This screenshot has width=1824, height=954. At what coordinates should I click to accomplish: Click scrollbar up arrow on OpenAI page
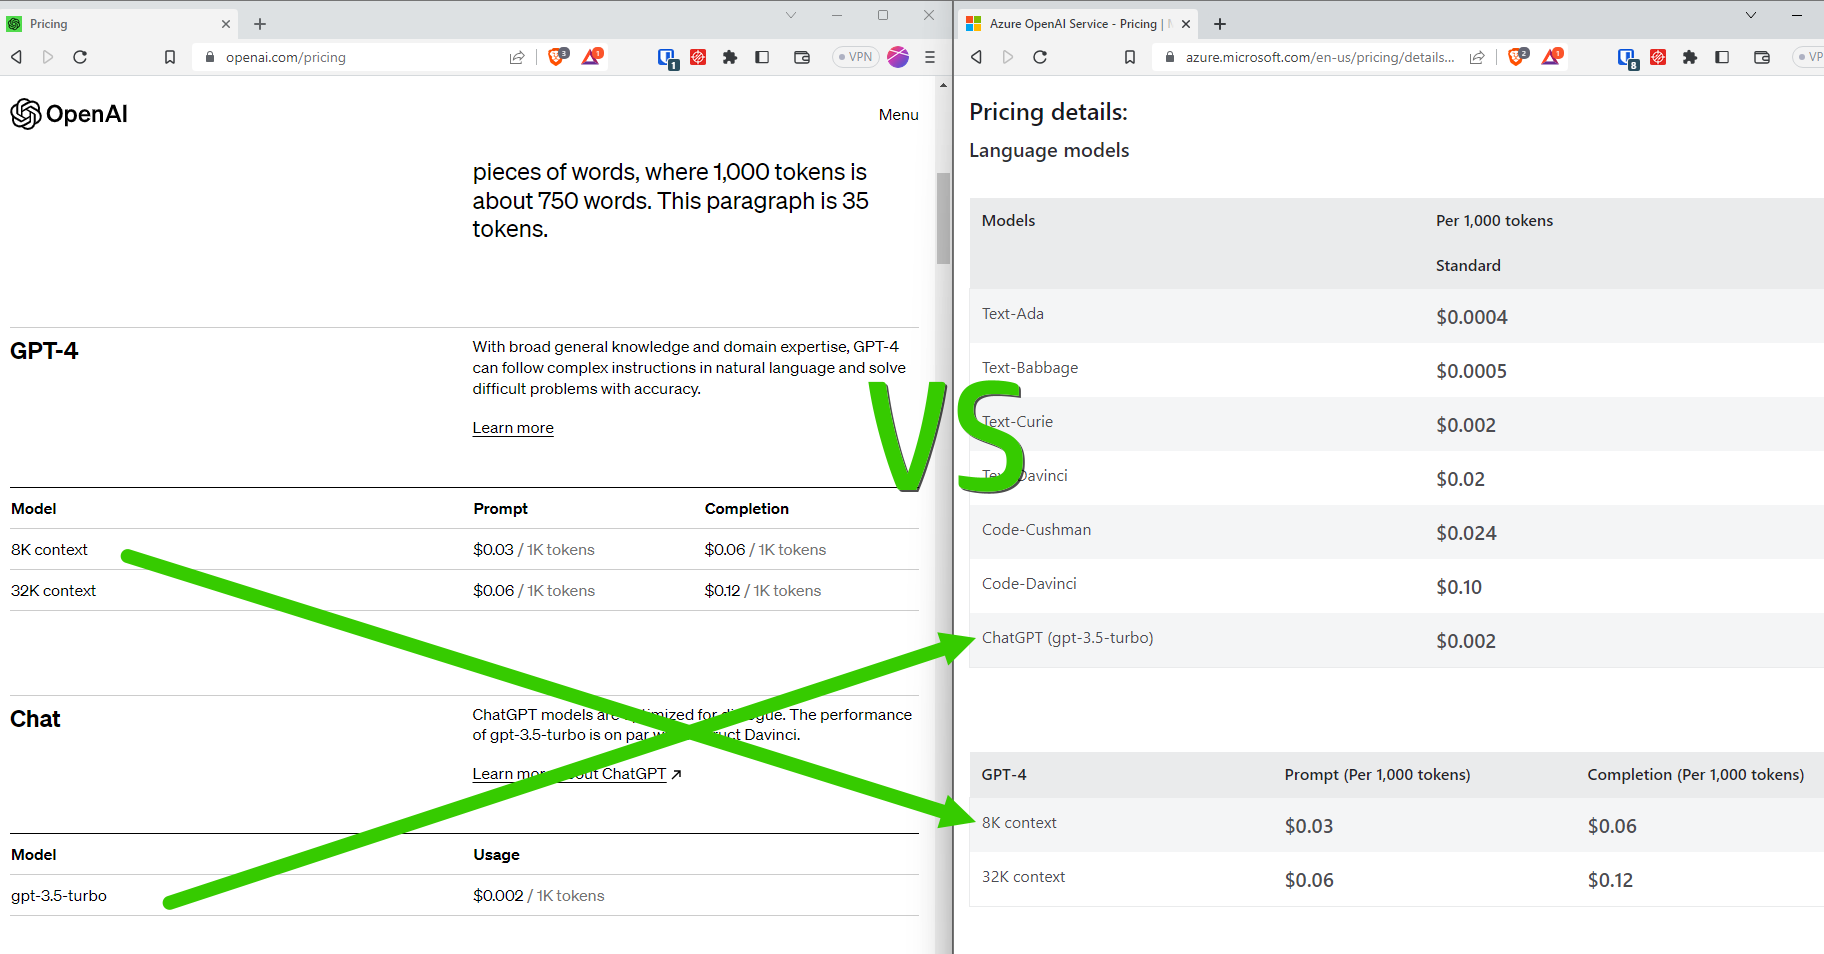(x=943, y=85)
